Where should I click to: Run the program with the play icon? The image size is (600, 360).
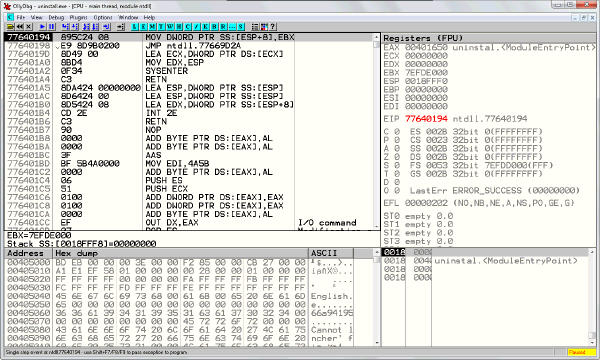(42, 27)
